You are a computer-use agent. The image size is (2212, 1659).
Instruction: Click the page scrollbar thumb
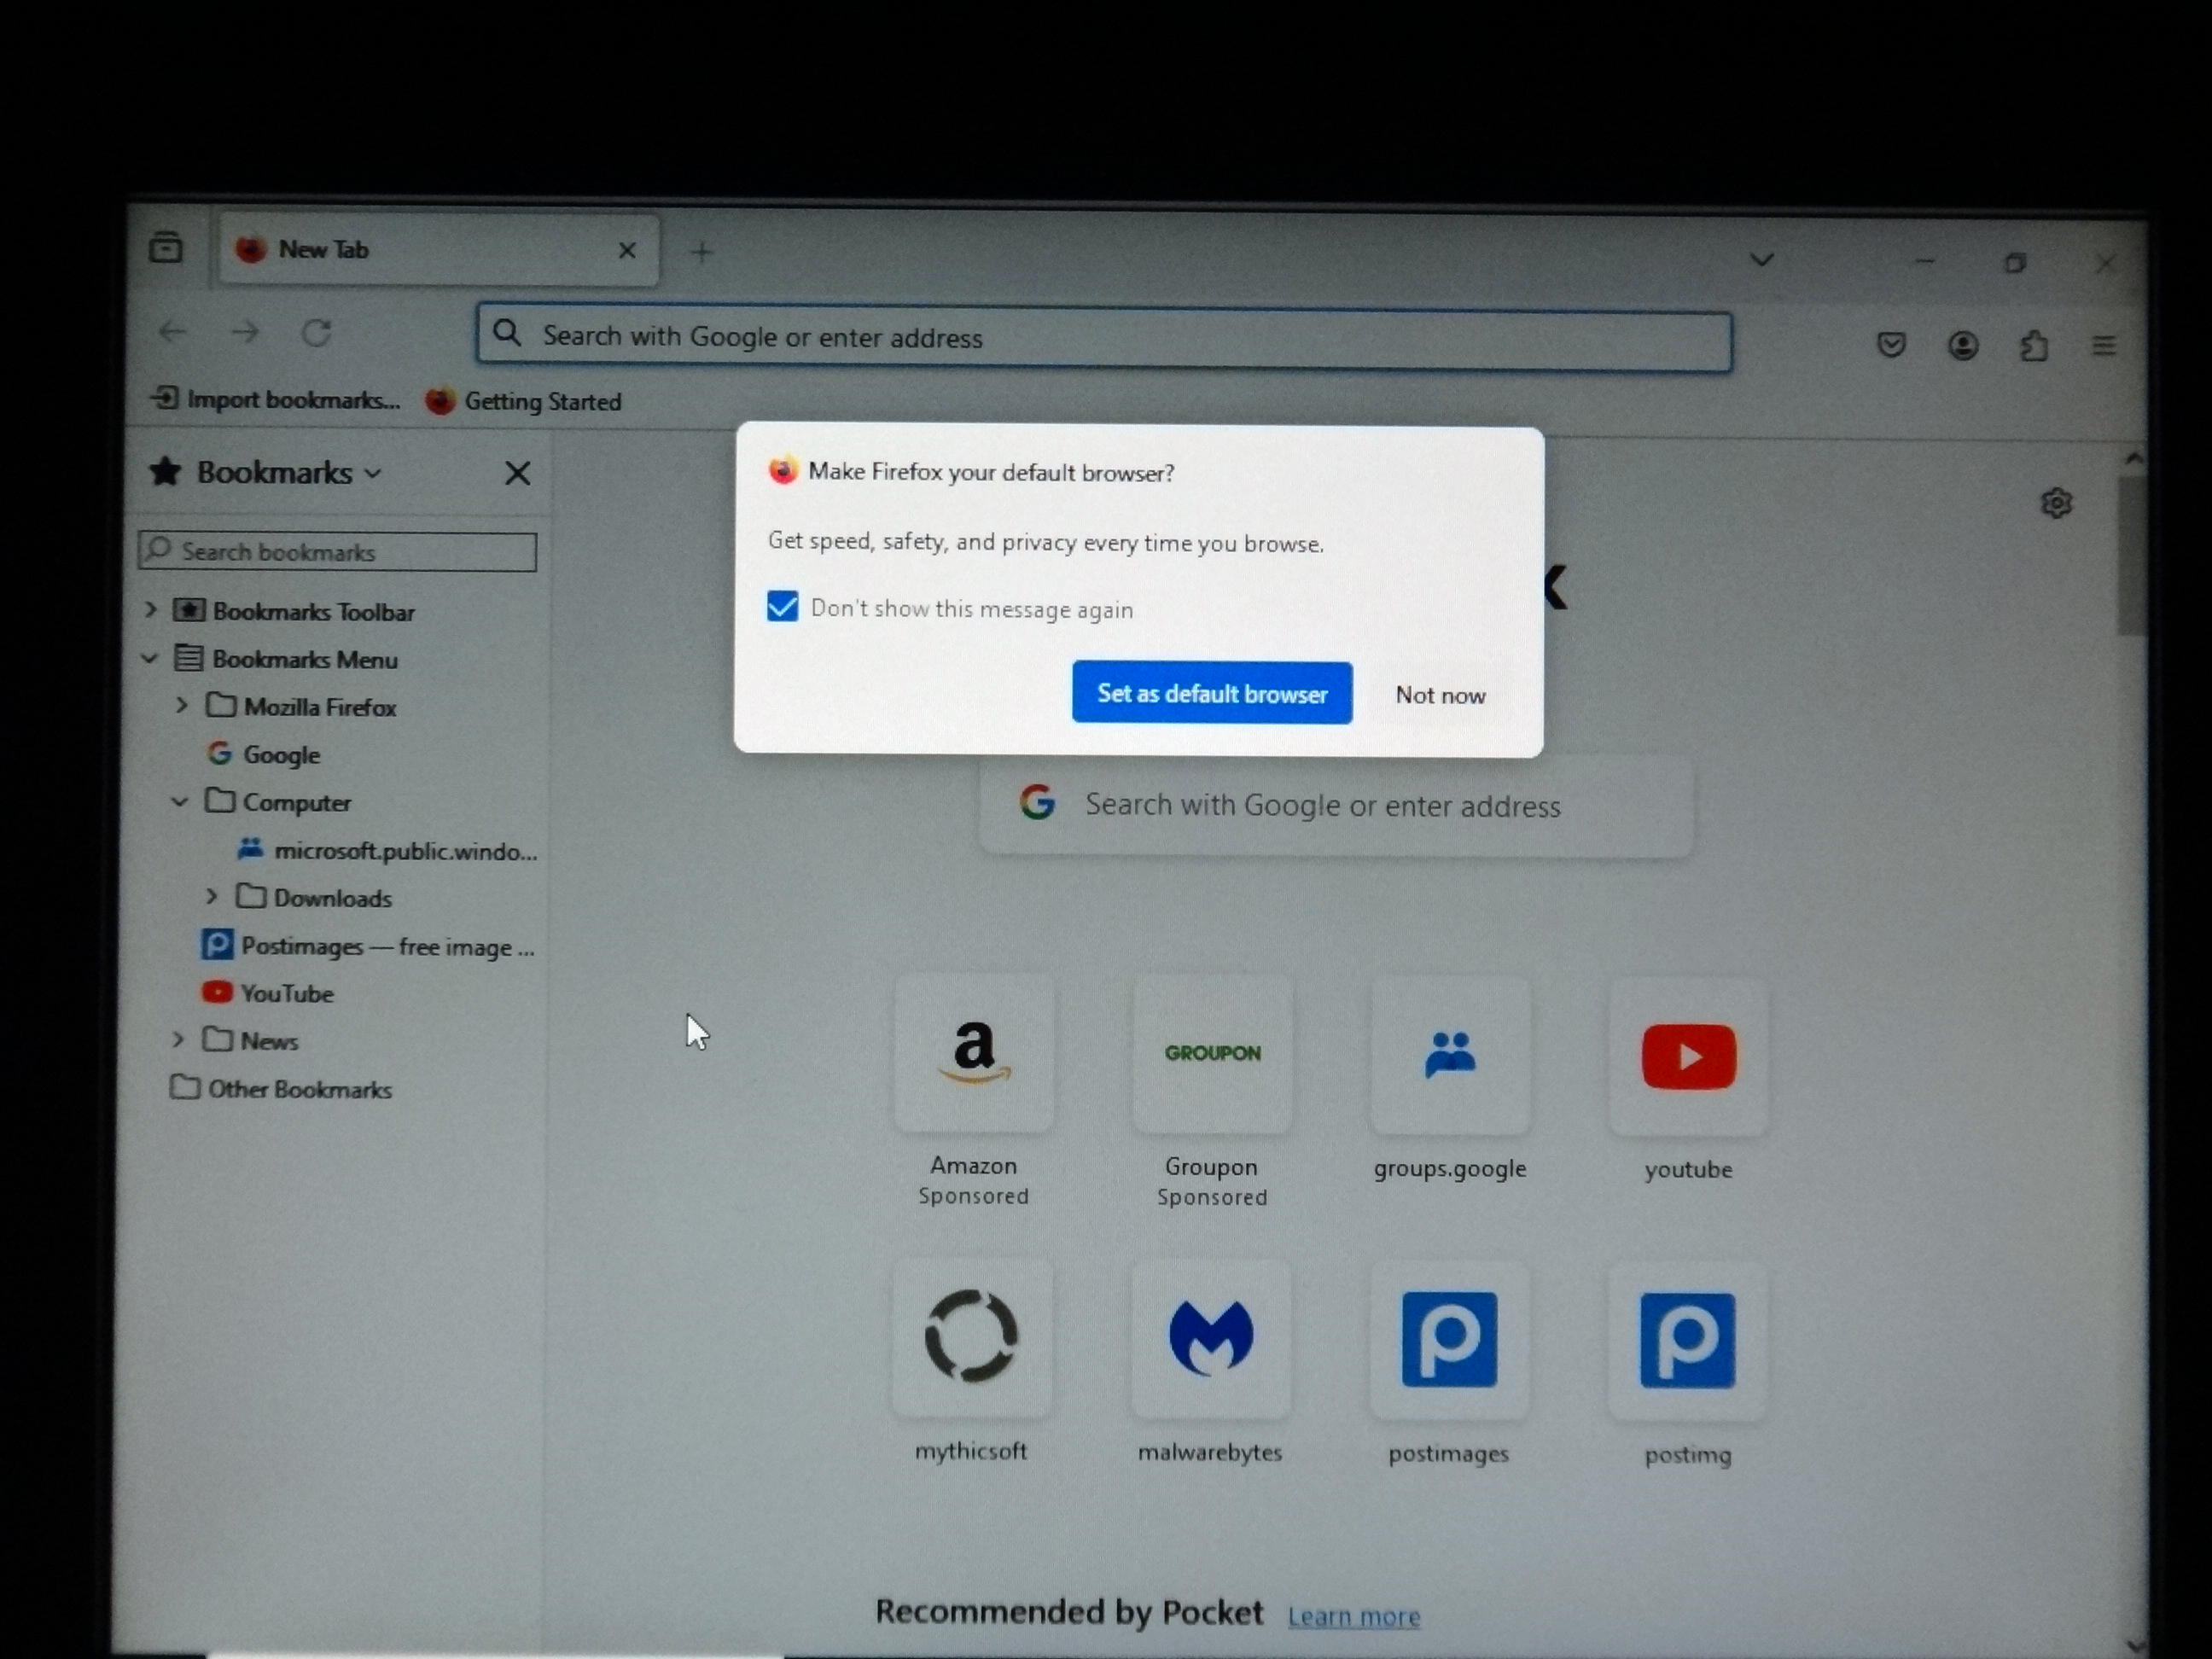coord(2131,555)
